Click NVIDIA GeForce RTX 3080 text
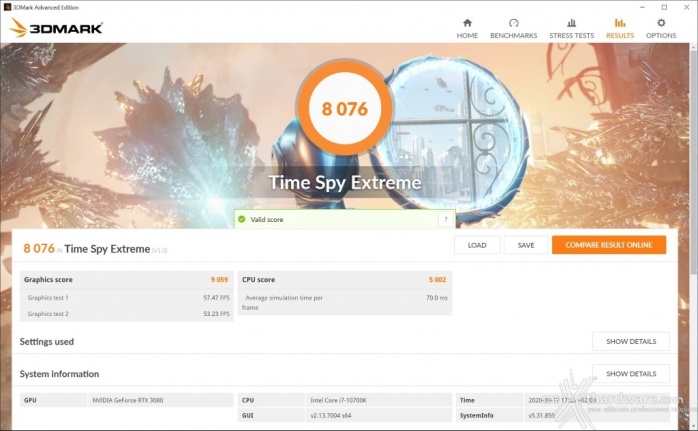Screen dimensions: 698x431 [x=128, y=400]
